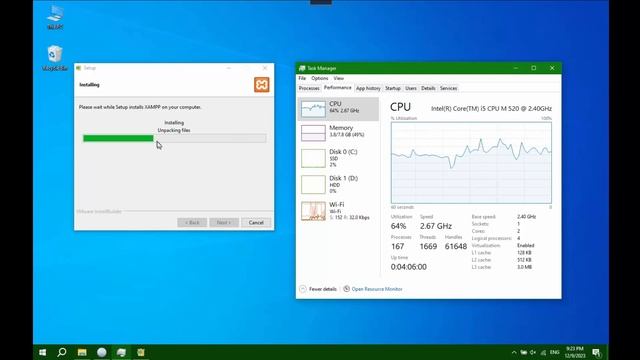Click the 2.67 GHz speed value

click(436, 226)
